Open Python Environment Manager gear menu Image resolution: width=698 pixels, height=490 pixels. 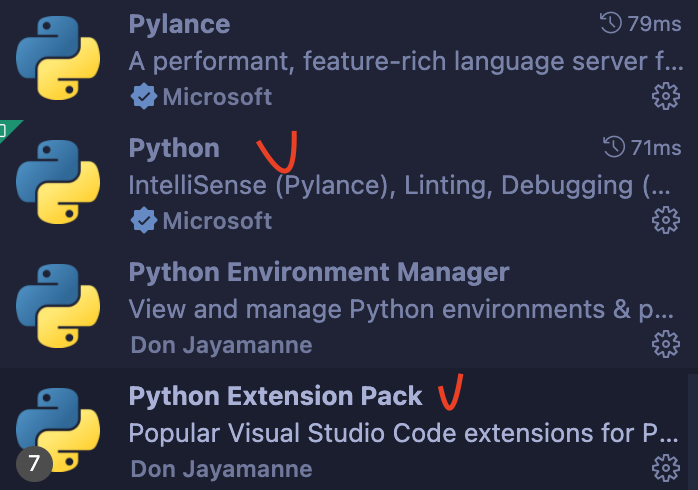pyautogui.click(x=666, y=344)
